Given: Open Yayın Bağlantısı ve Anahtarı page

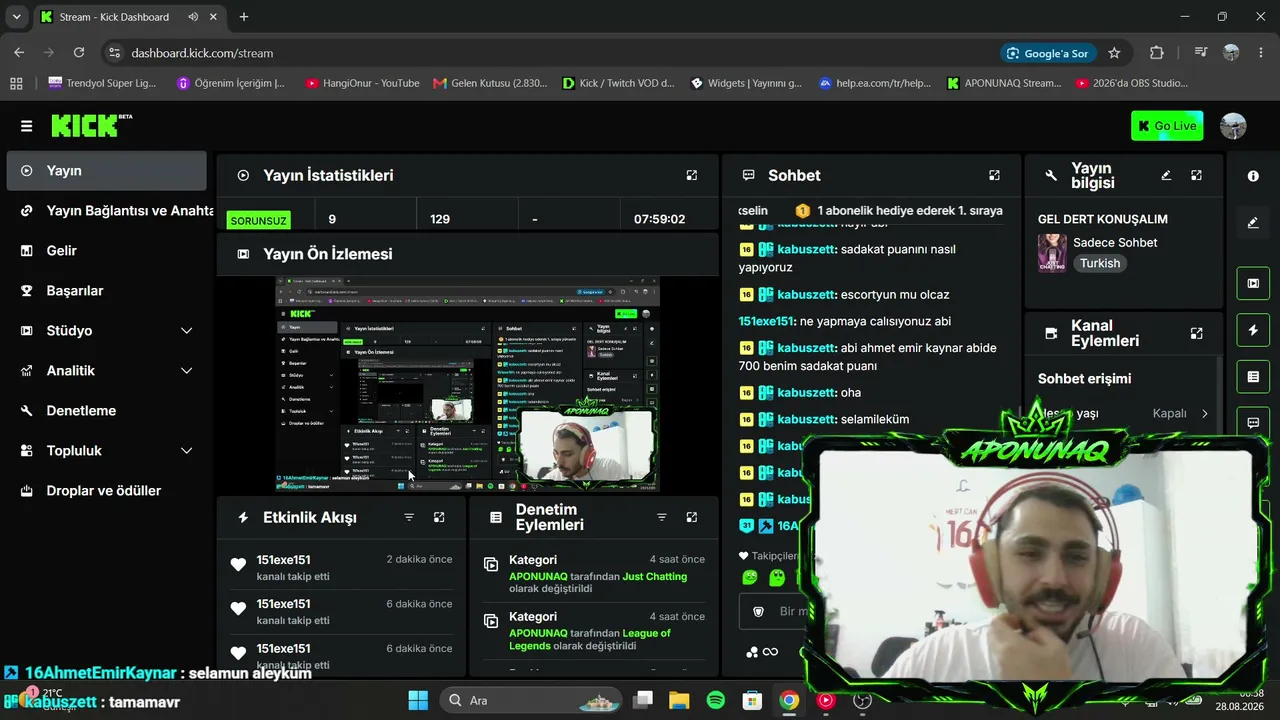Looking at the screenshot, I should 106,211.
